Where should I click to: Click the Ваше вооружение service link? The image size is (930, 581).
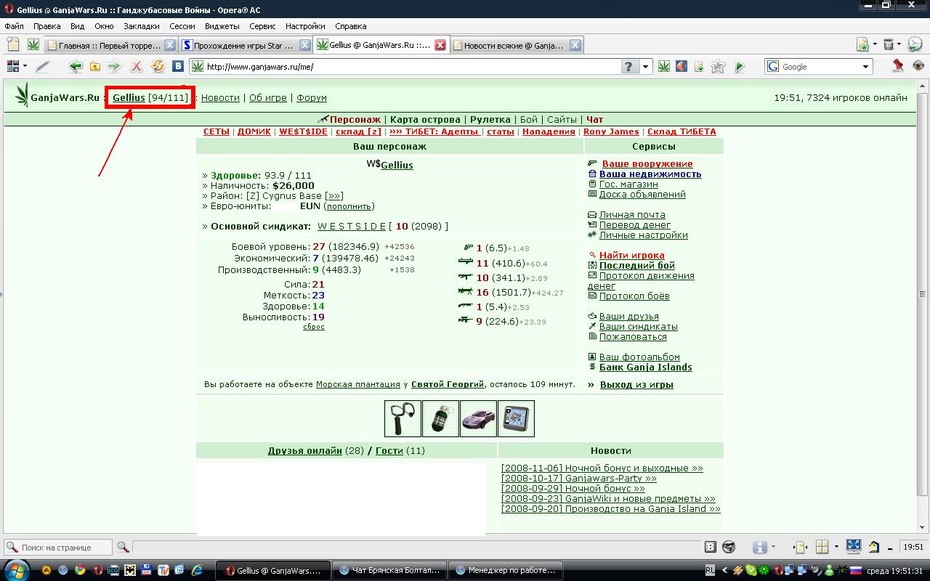pyautogui.click(x=647, y=164)
